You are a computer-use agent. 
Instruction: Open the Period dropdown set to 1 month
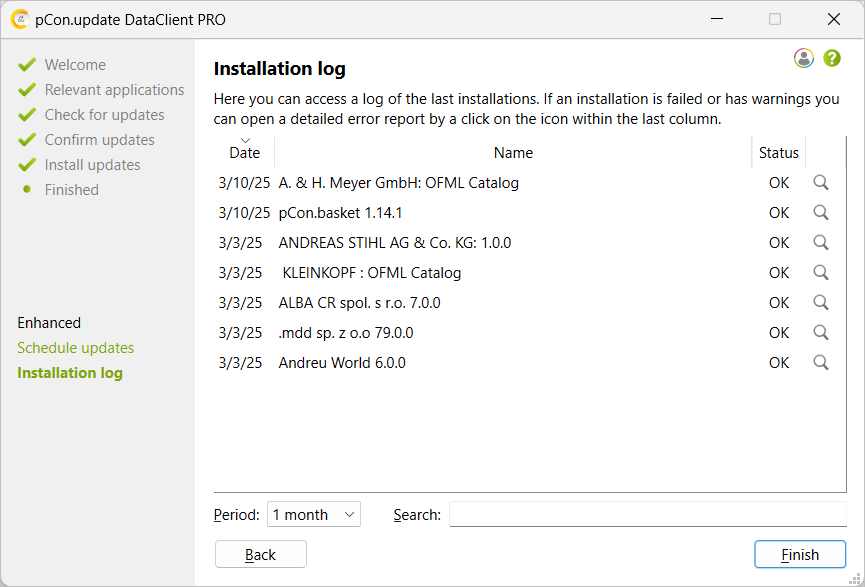(x=314, y=514)
